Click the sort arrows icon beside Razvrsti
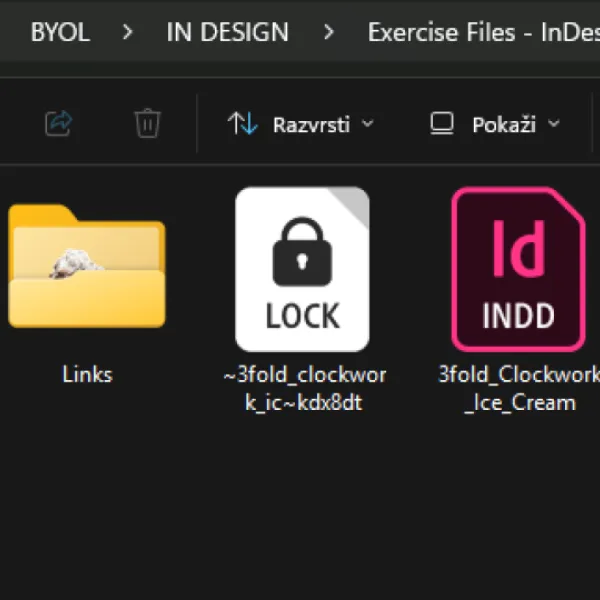600x600 pixels. click(x=243, y=123)
